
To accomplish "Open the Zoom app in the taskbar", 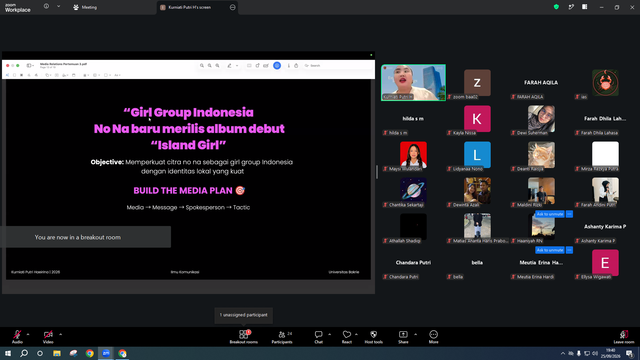I will (x=106, y=353).
